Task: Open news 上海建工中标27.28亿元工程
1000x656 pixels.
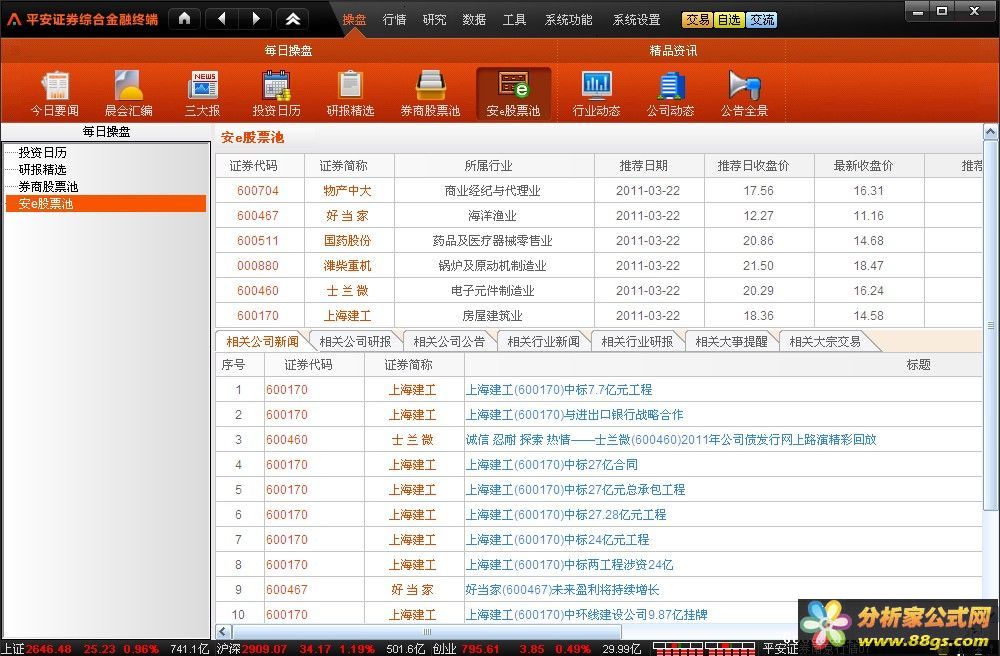Action: 566,514
